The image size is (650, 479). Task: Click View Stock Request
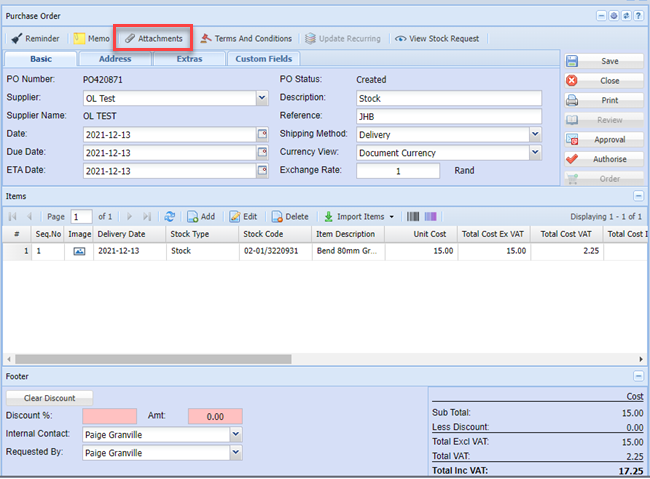click(x=437, y=39)
